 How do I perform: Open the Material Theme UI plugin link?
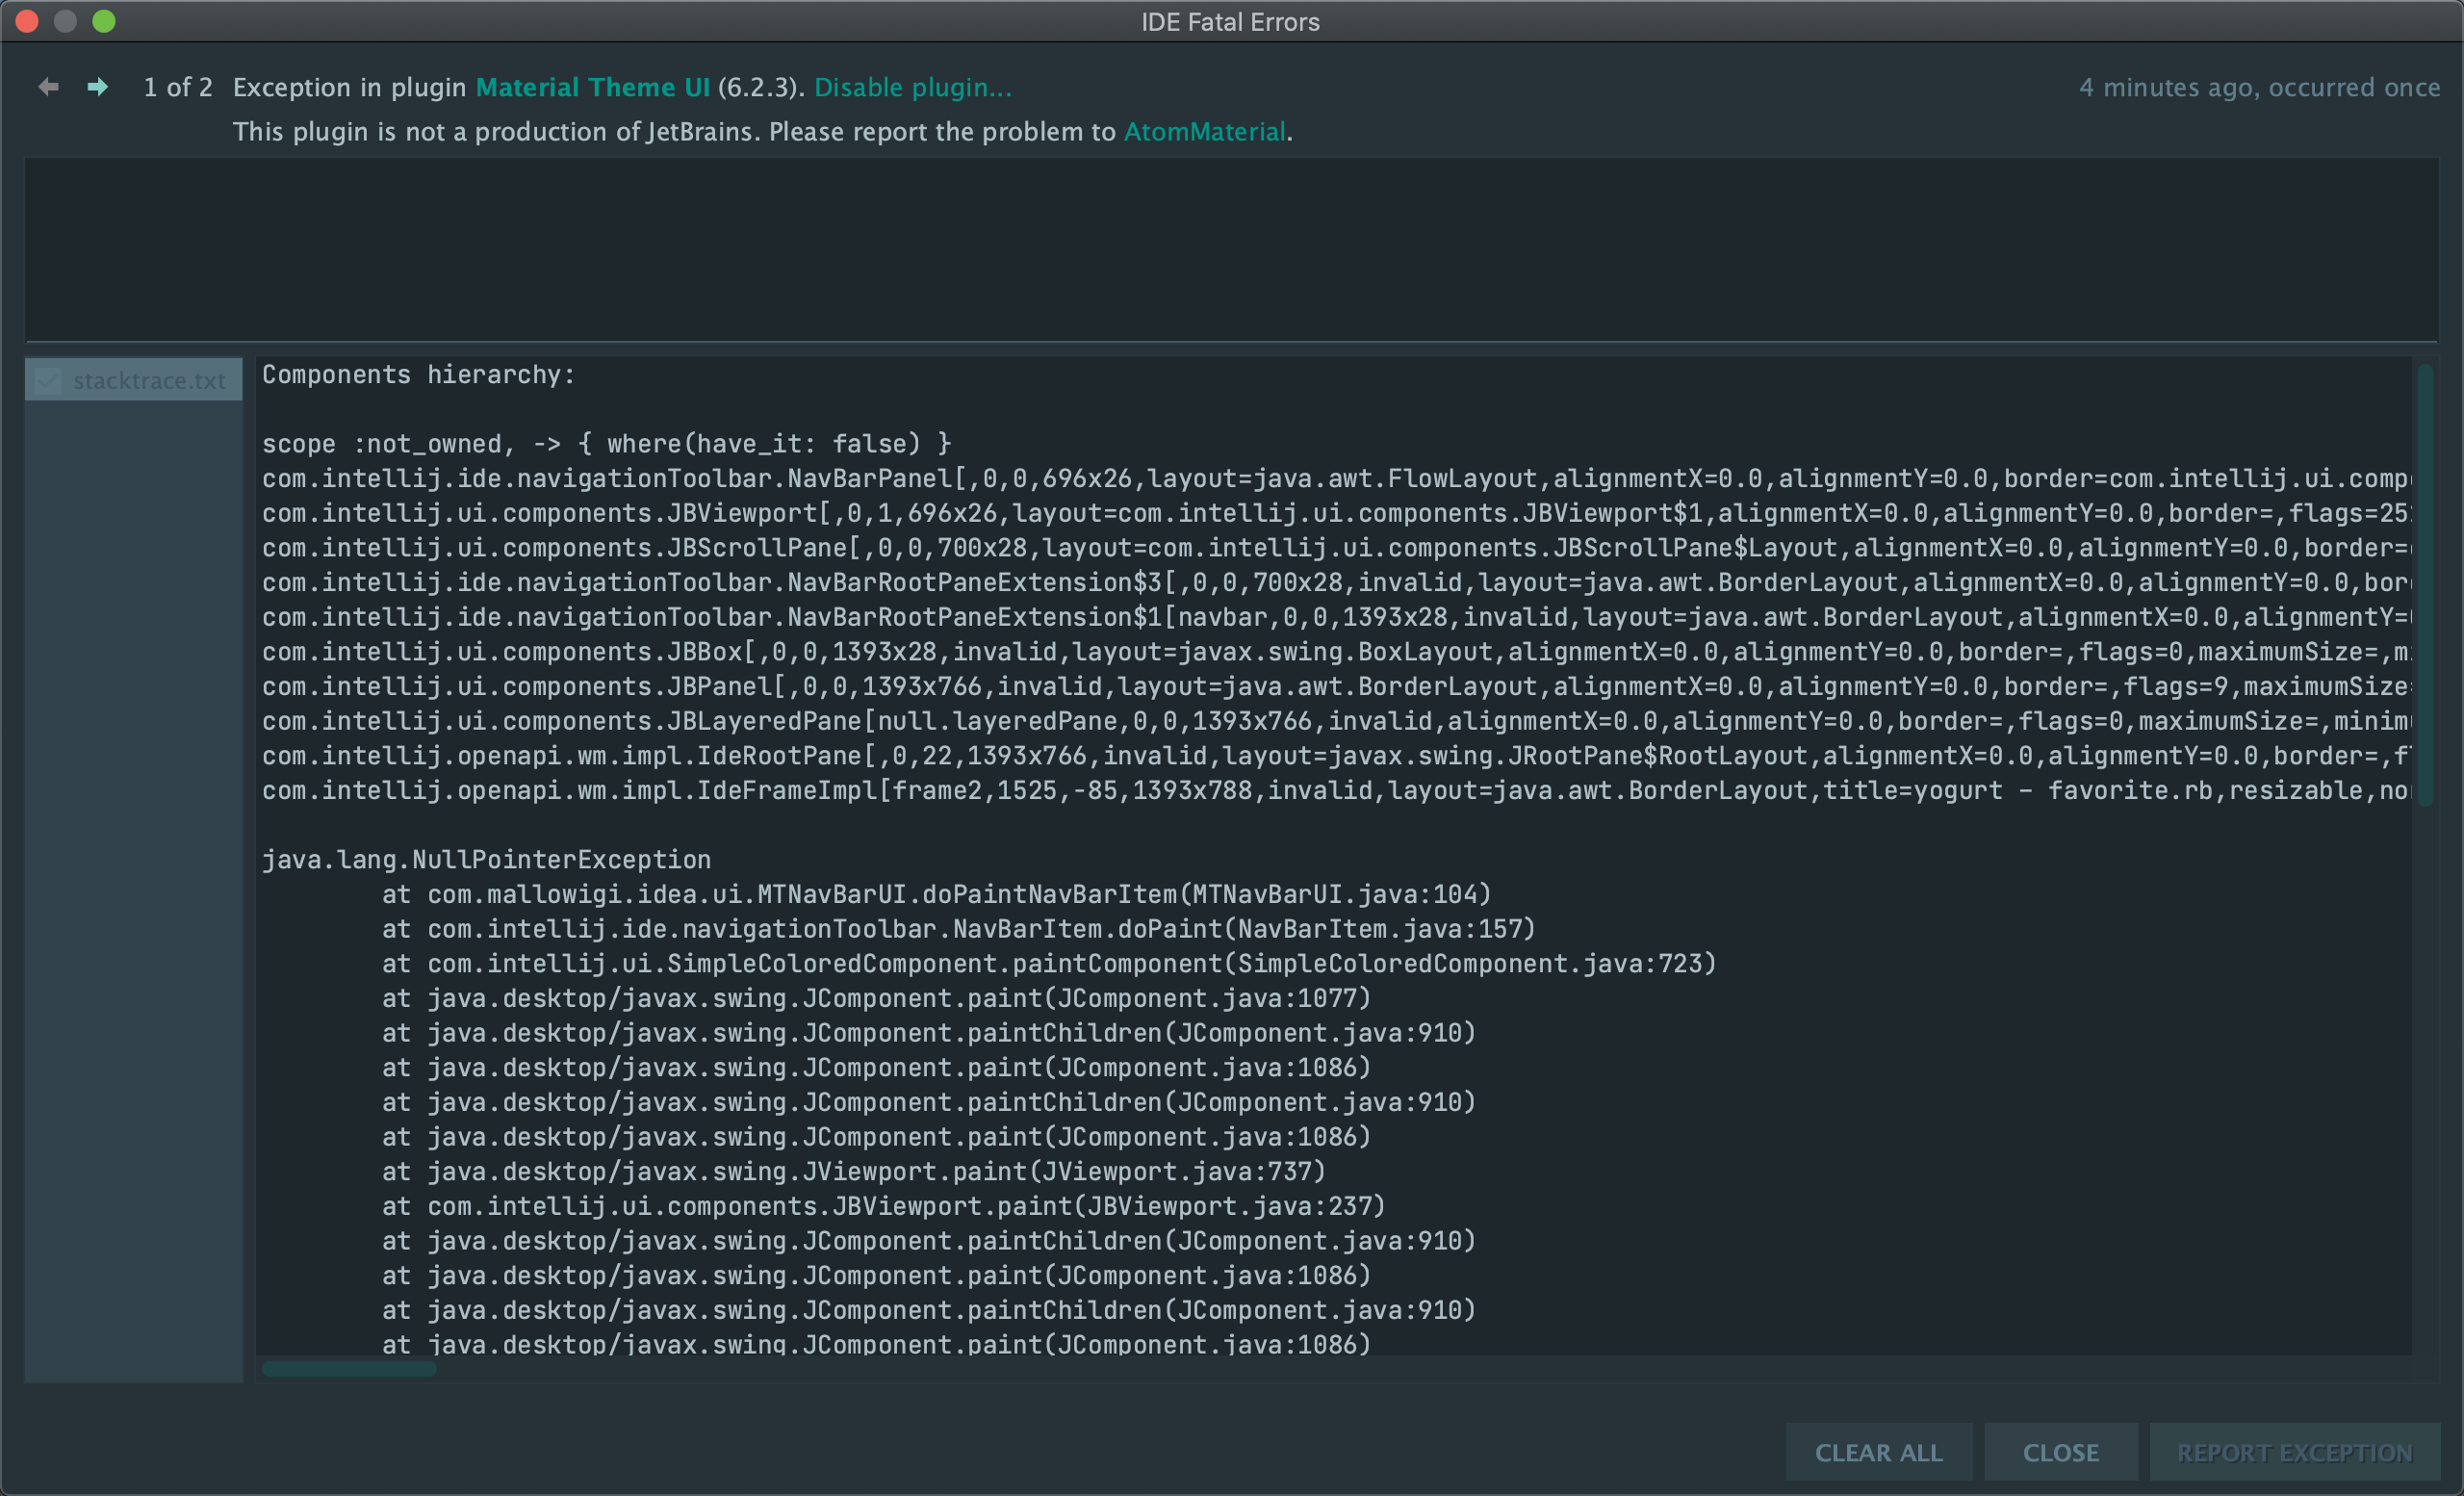click(594, 87)
